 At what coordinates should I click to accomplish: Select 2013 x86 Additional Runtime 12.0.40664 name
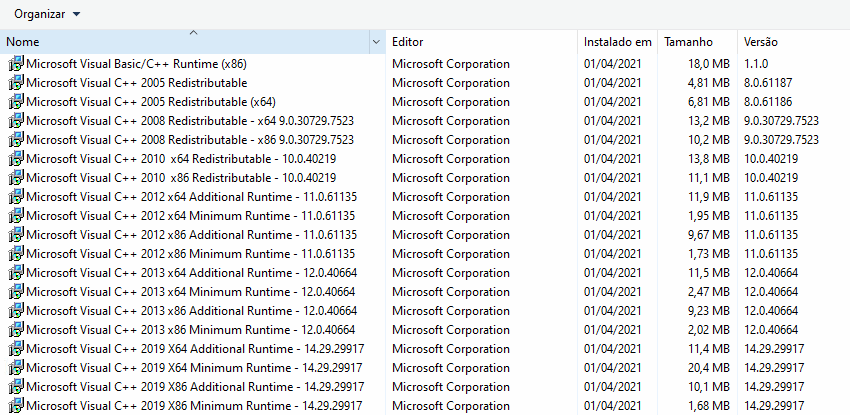pos(191,311)
